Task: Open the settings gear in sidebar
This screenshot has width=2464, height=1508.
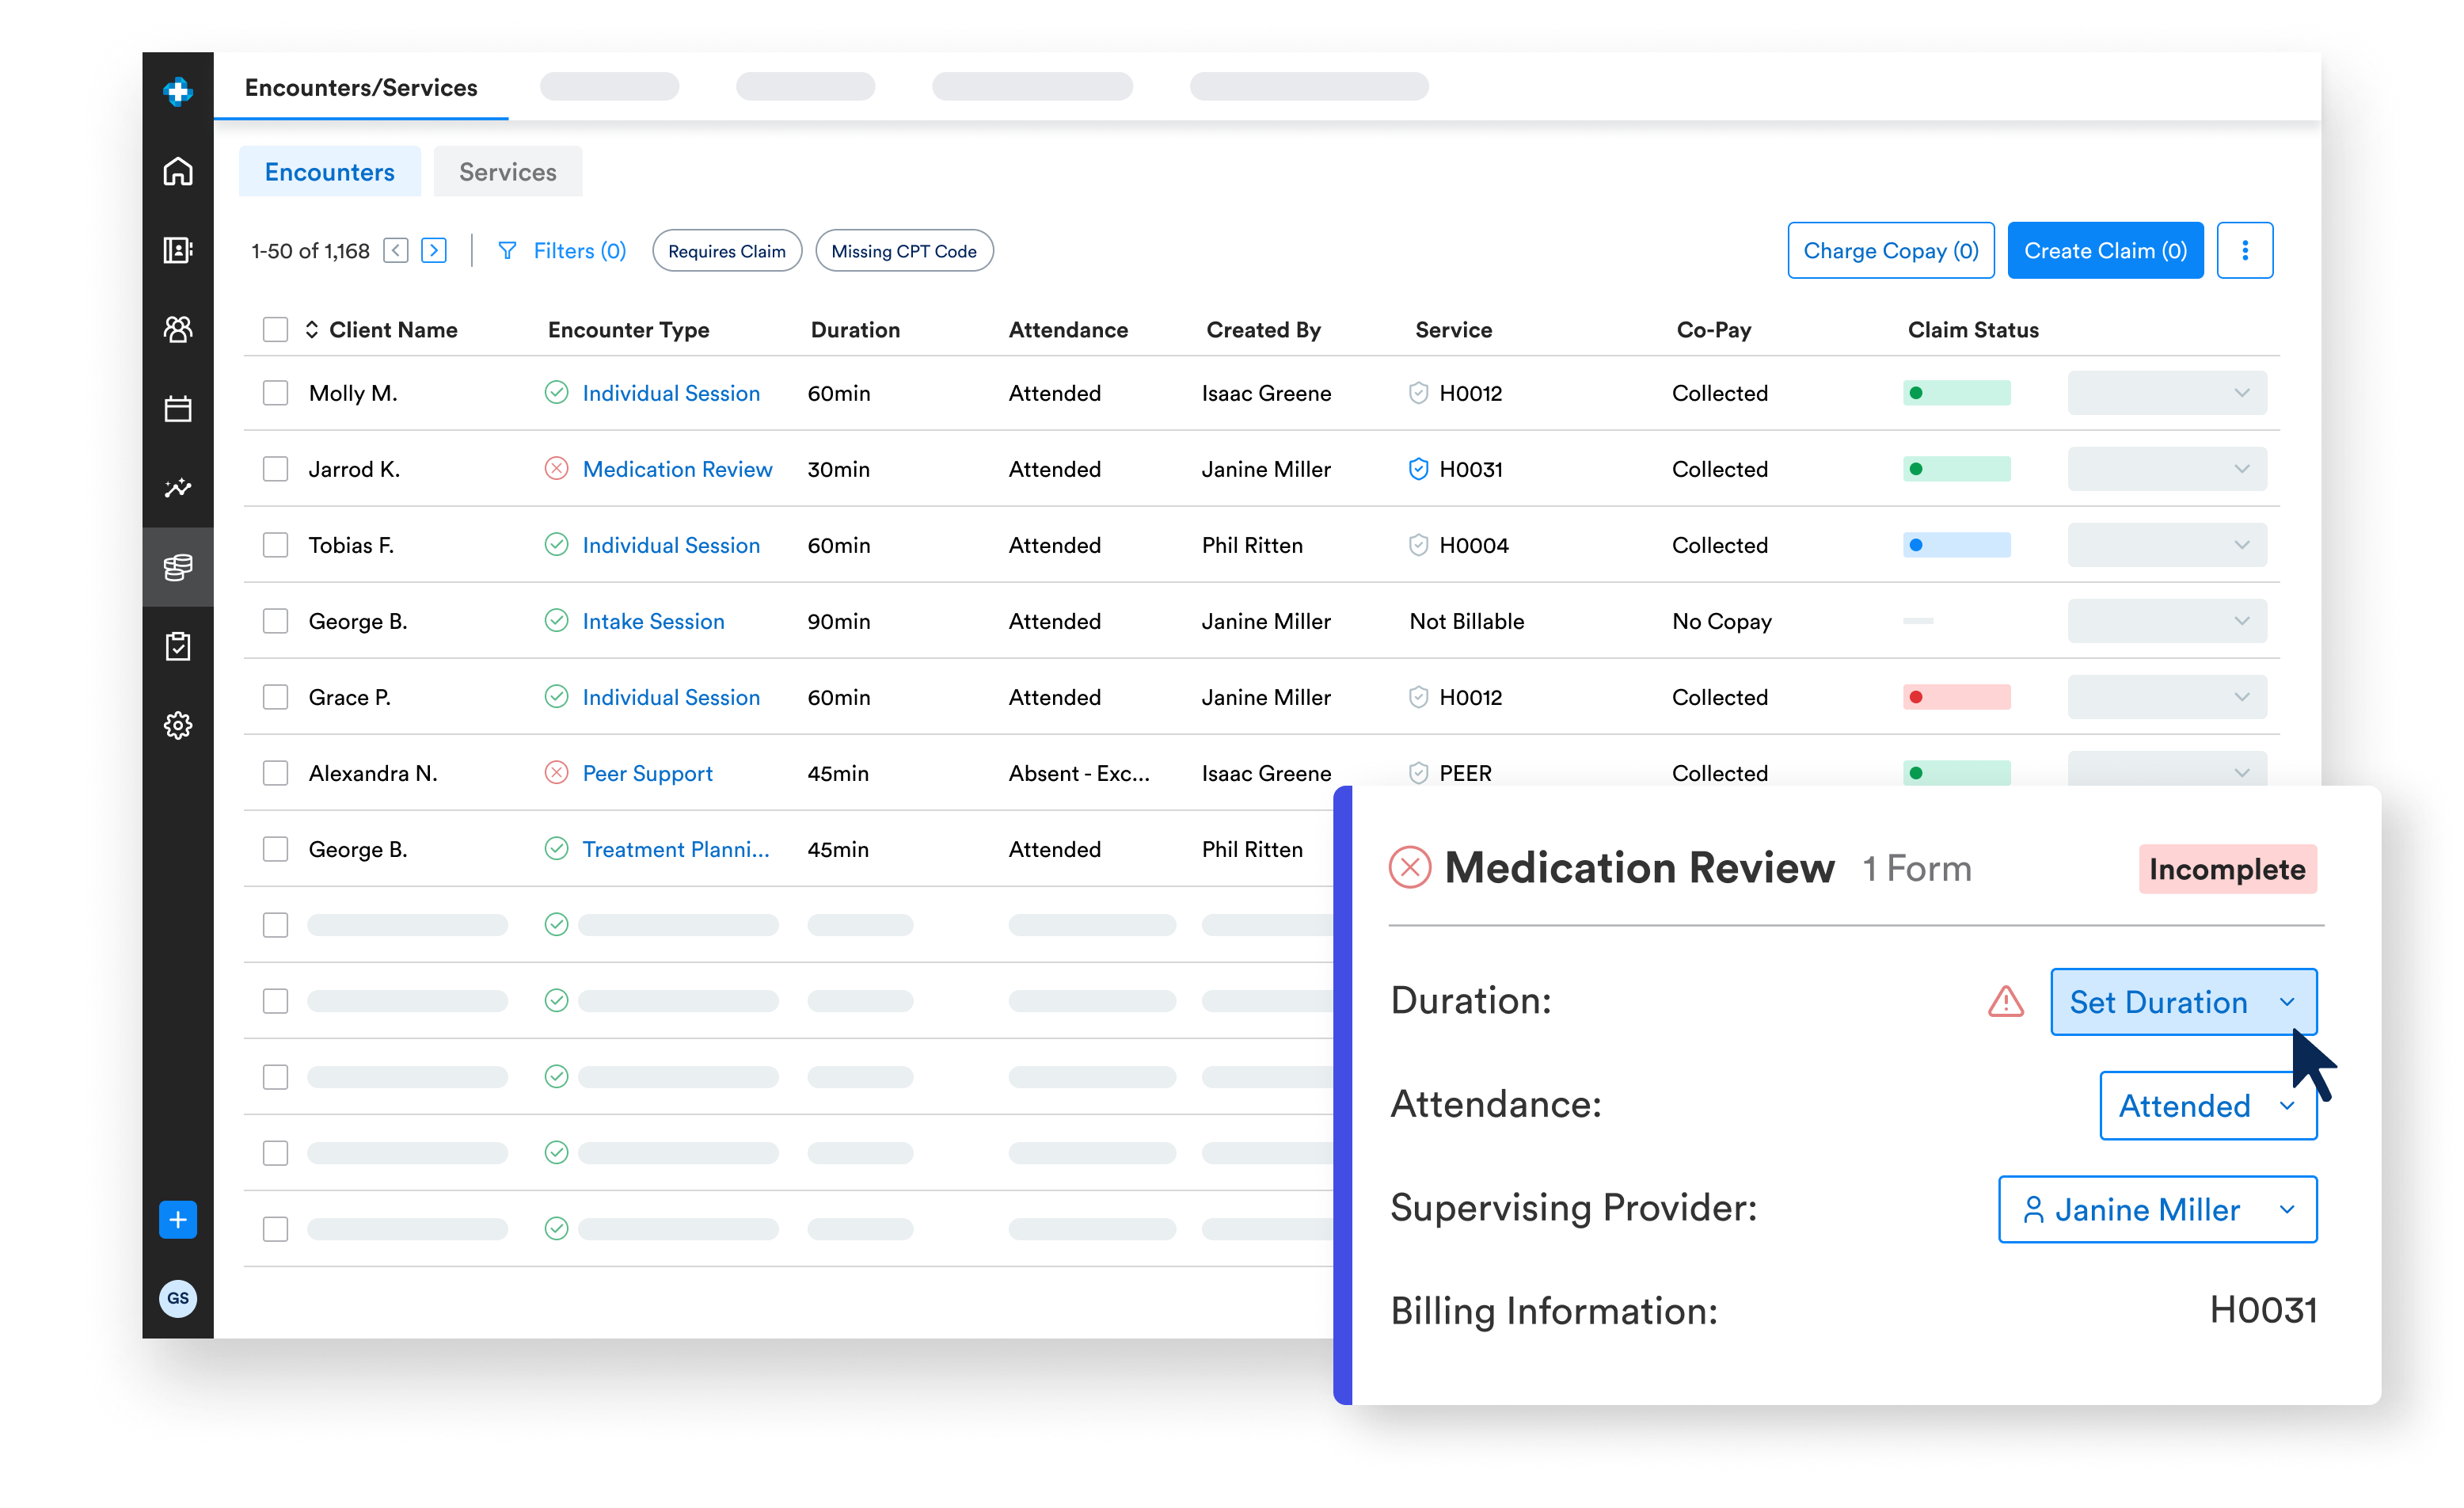Action: pos(178,725)
